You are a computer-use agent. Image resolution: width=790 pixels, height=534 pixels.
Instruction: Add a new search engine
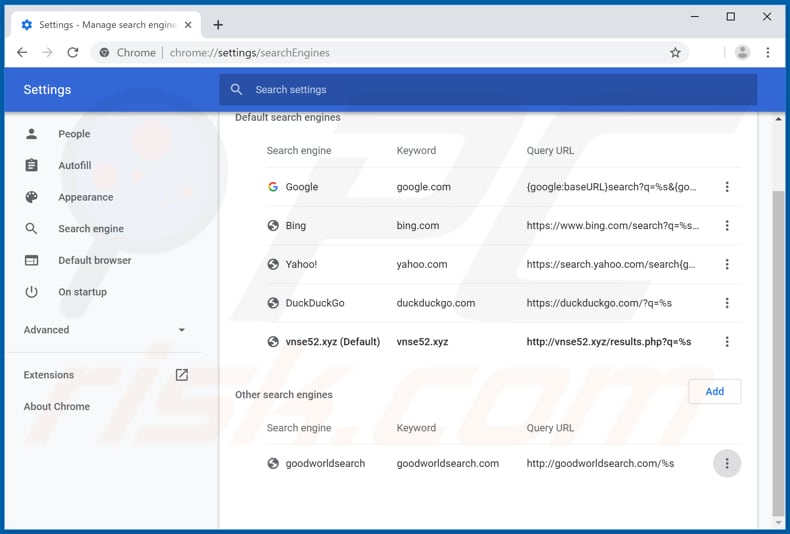(x=714, y=391)
